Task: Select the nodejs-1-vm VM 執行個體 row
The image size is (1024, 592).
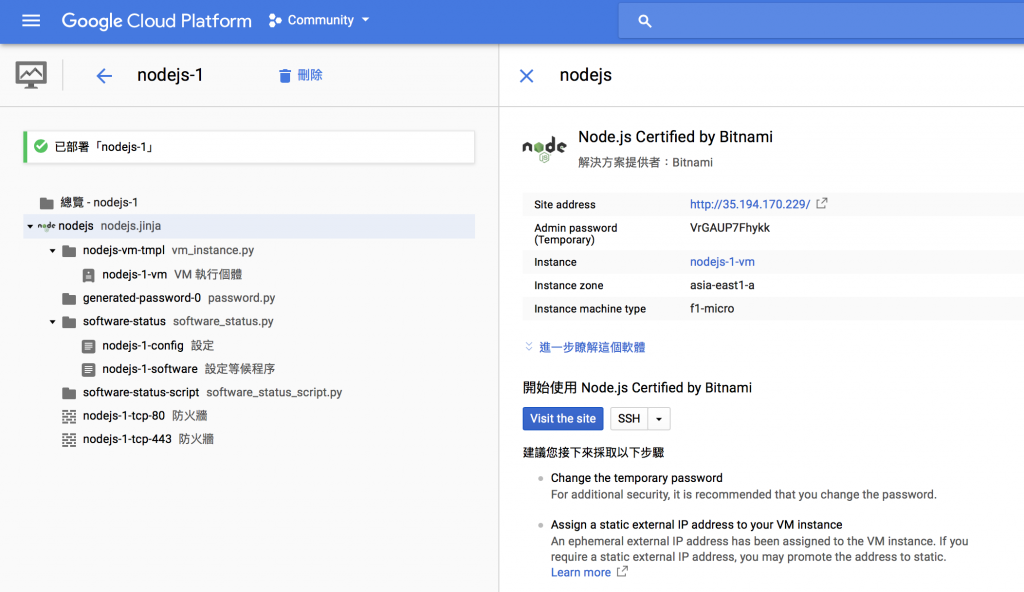Action: (249, 274)
